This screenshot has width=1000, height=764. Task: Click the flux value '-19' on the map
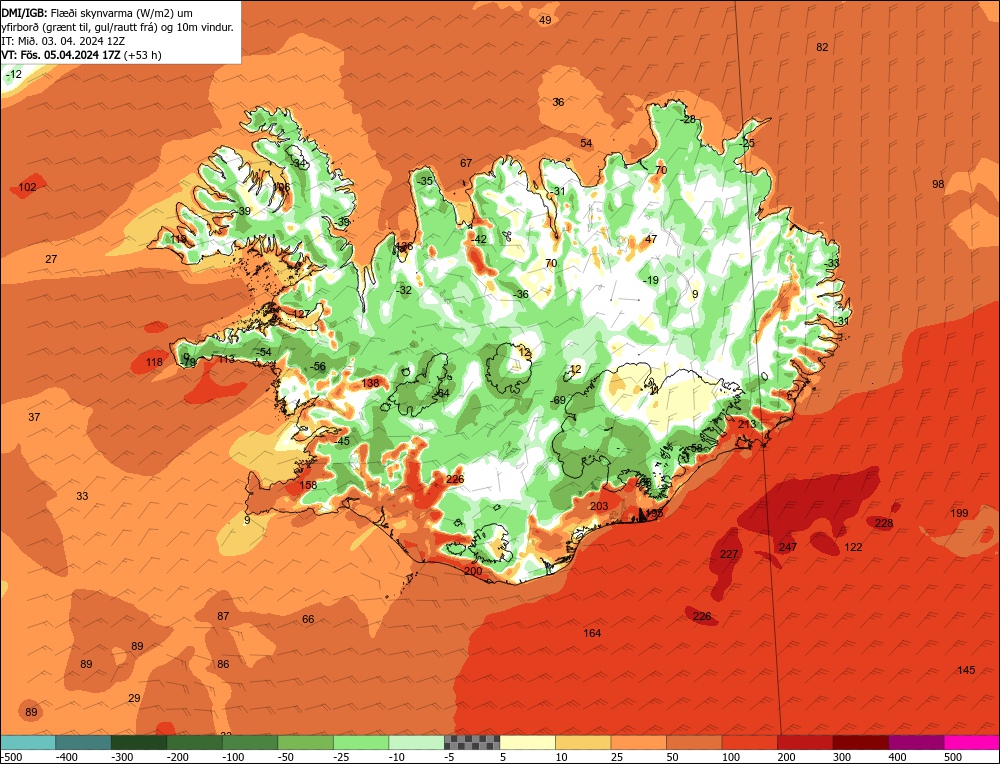(x=650, y=281)
